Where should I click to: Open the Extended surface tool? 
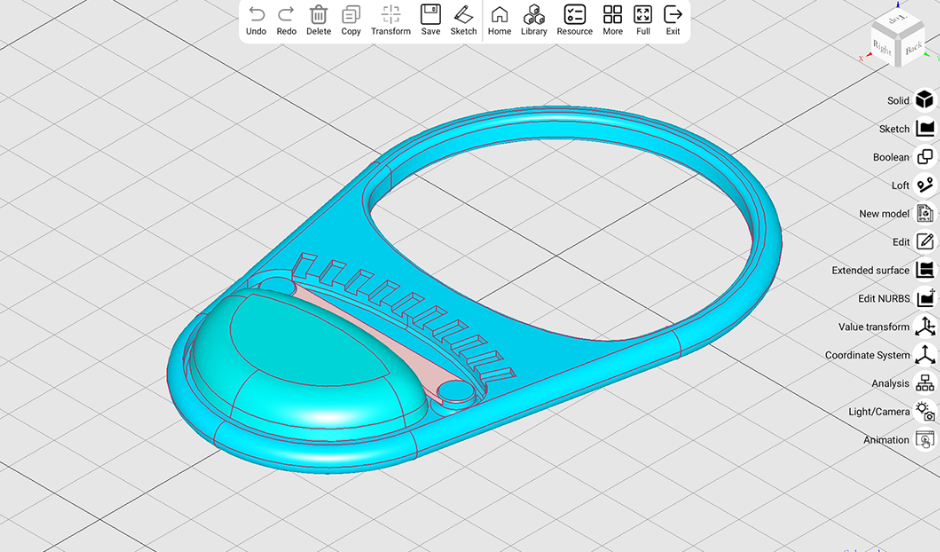pyautogui.click(x=925, y=270)
